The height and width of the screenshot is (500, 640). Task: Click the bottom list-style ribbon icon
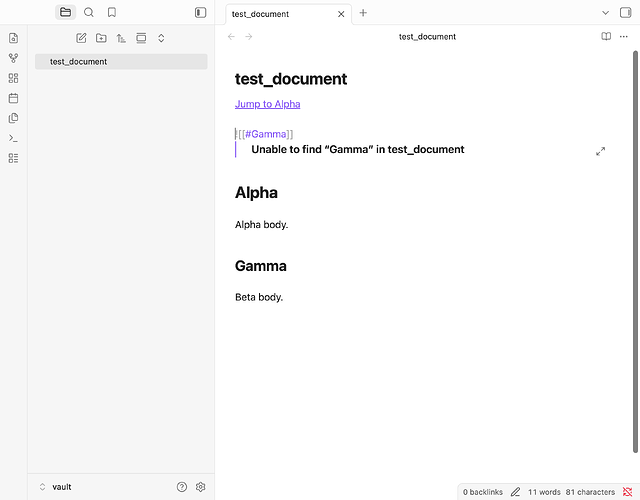coord(13,158)
